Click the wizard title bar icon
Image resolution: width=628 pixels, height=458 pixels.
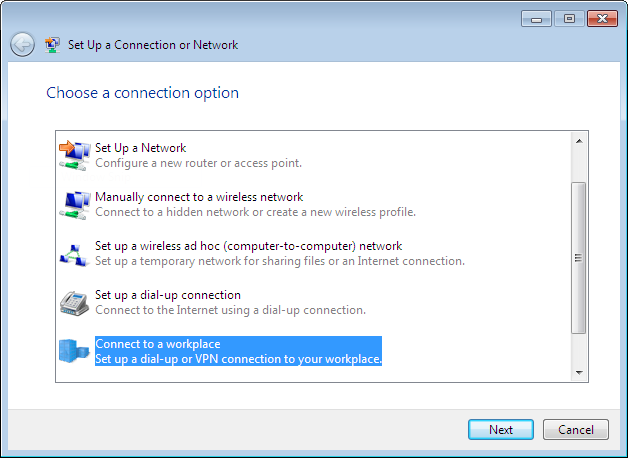(53, 45)
